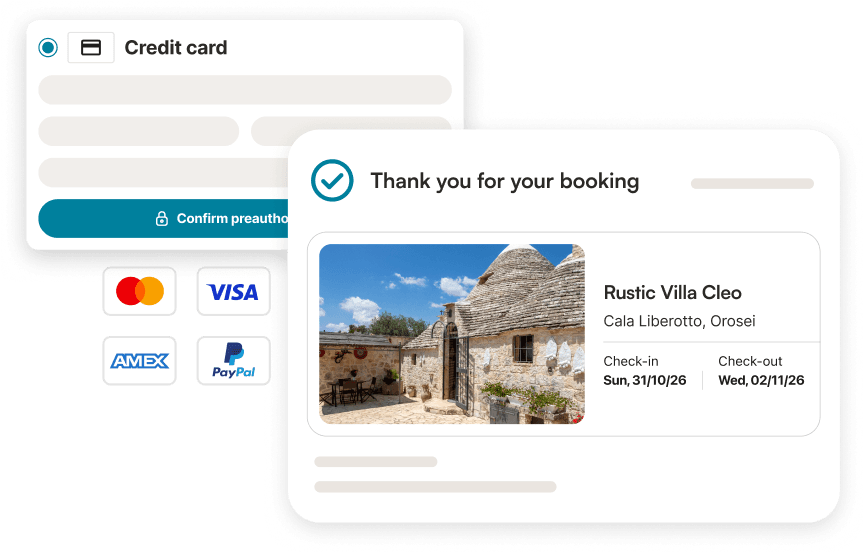Screen dimensions: 864x552
Task: Click the check-out date Wed, 02/11/26
Action: tap(761, 380)
